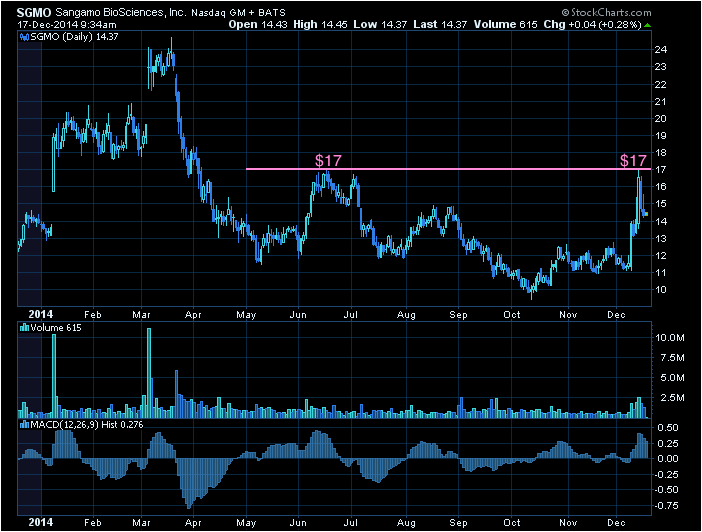Image resolution: width=702 pixels, height=532 pixels.
Task: Click the 17 price axis label
Action: tap(661, 170)
